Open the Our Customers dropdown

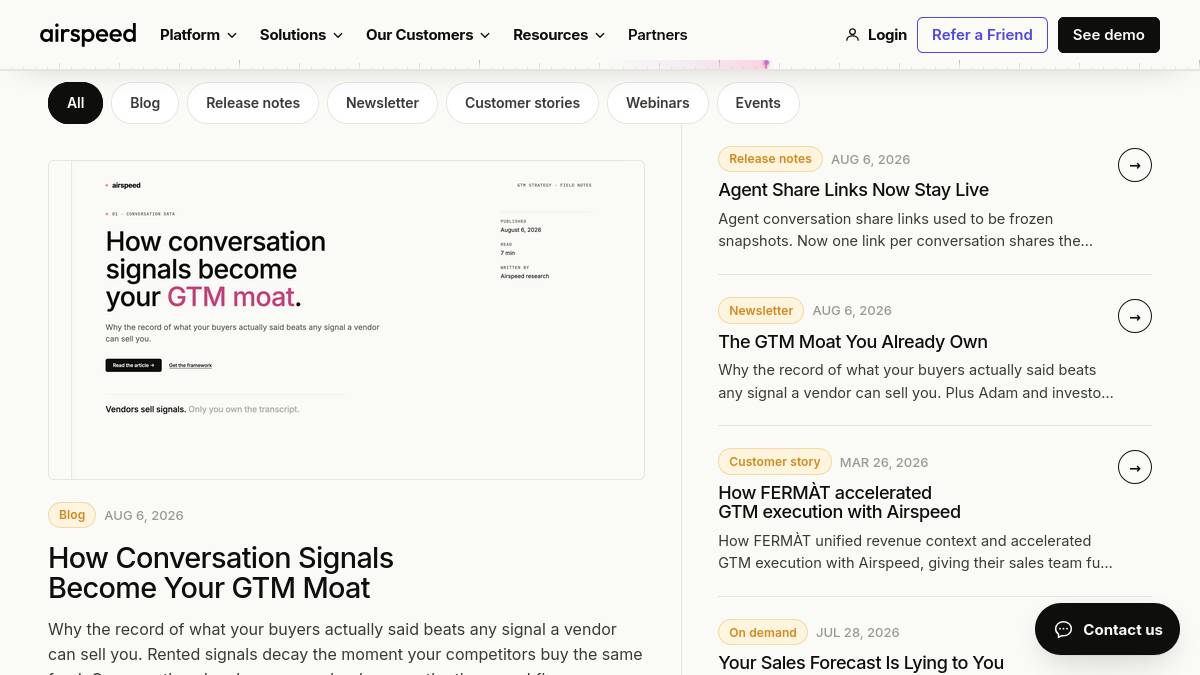pyautogui.click(x=428, y=35)
